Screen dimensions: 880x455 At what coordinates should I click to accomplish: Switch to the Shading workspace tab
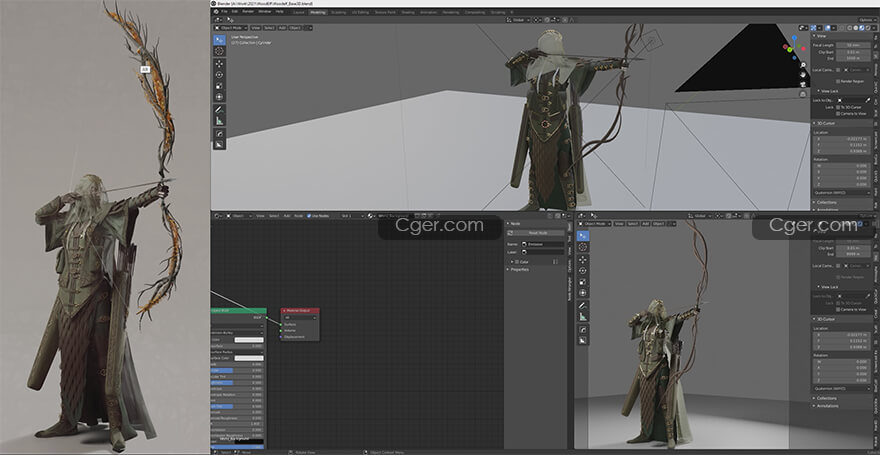408,12
